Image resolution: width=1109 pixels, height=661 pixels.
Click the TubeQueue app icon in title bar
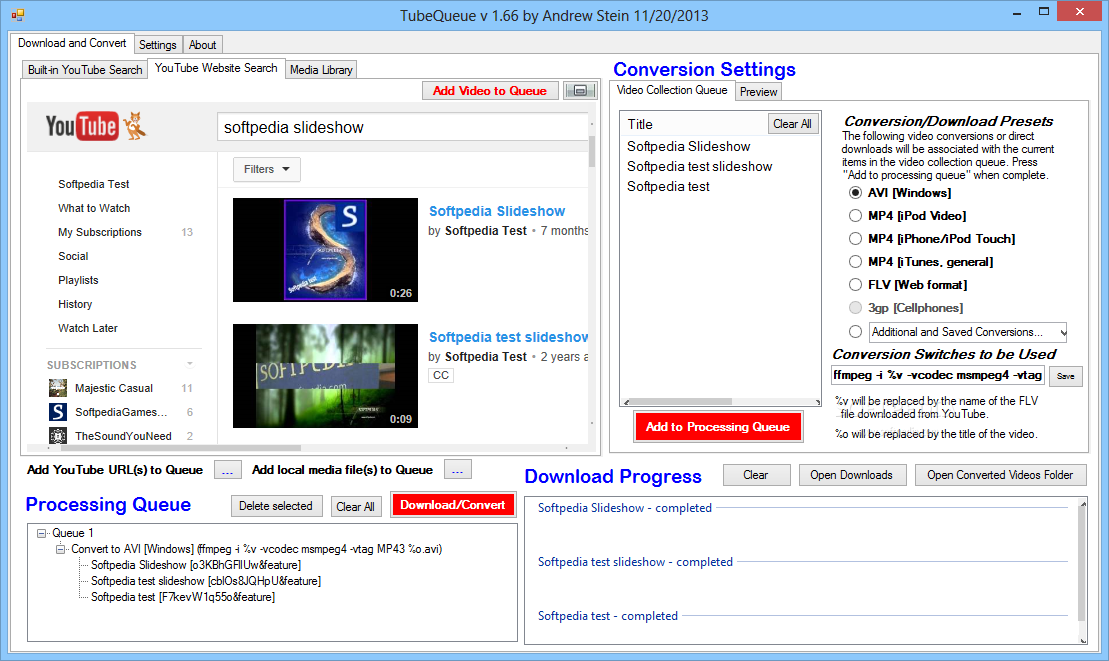(x=18, y=15)
